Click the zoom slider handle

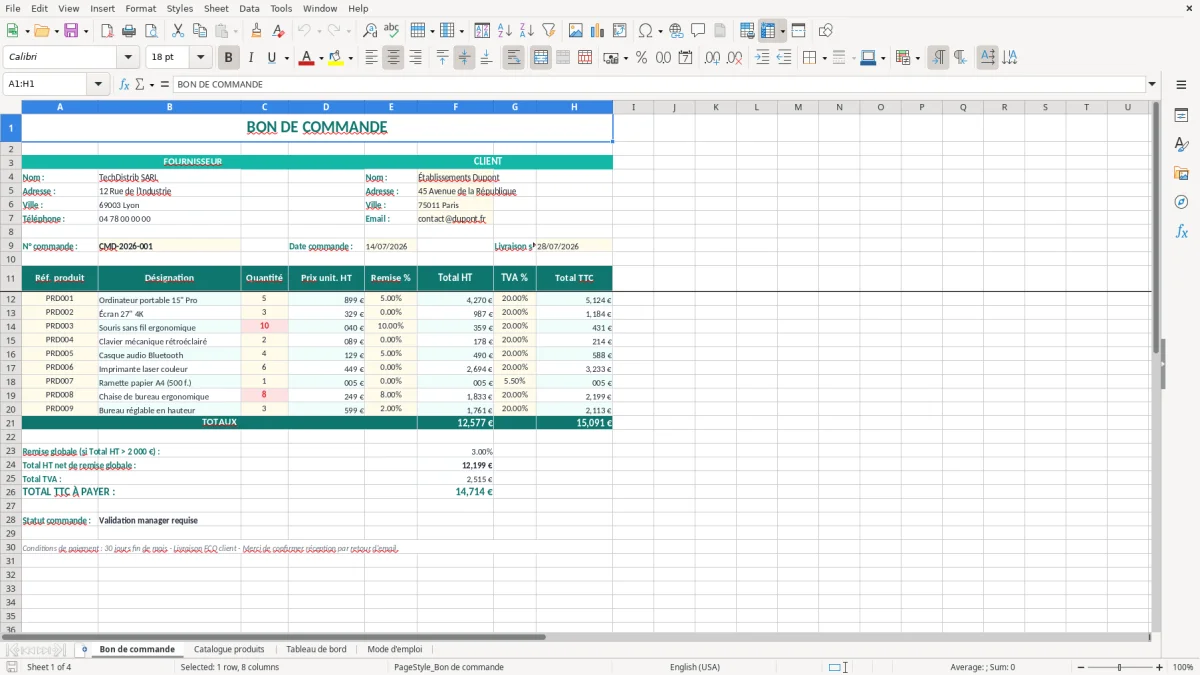click(x=1119, y=667)
